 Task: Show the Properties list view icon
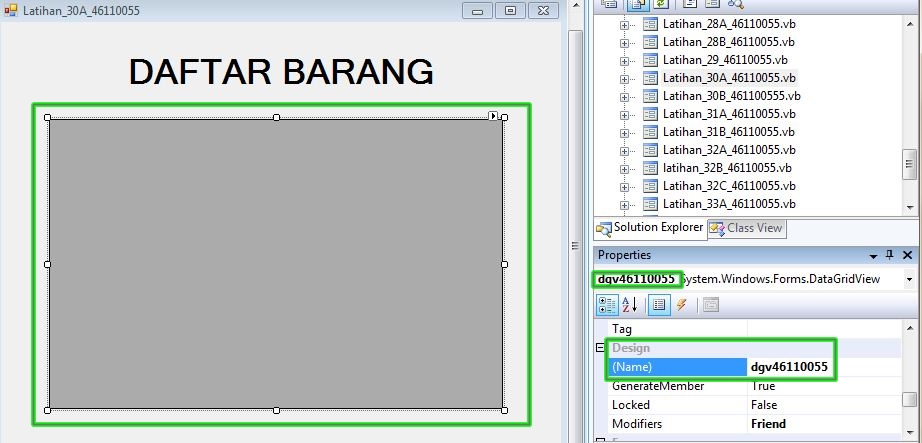click(659, 305)
